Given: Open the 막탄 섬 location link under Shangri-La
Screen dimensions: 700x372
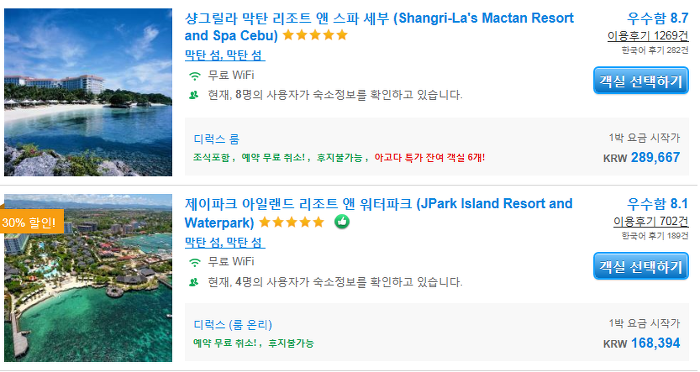Looking at the screenshot, I should tap(225, 55).
